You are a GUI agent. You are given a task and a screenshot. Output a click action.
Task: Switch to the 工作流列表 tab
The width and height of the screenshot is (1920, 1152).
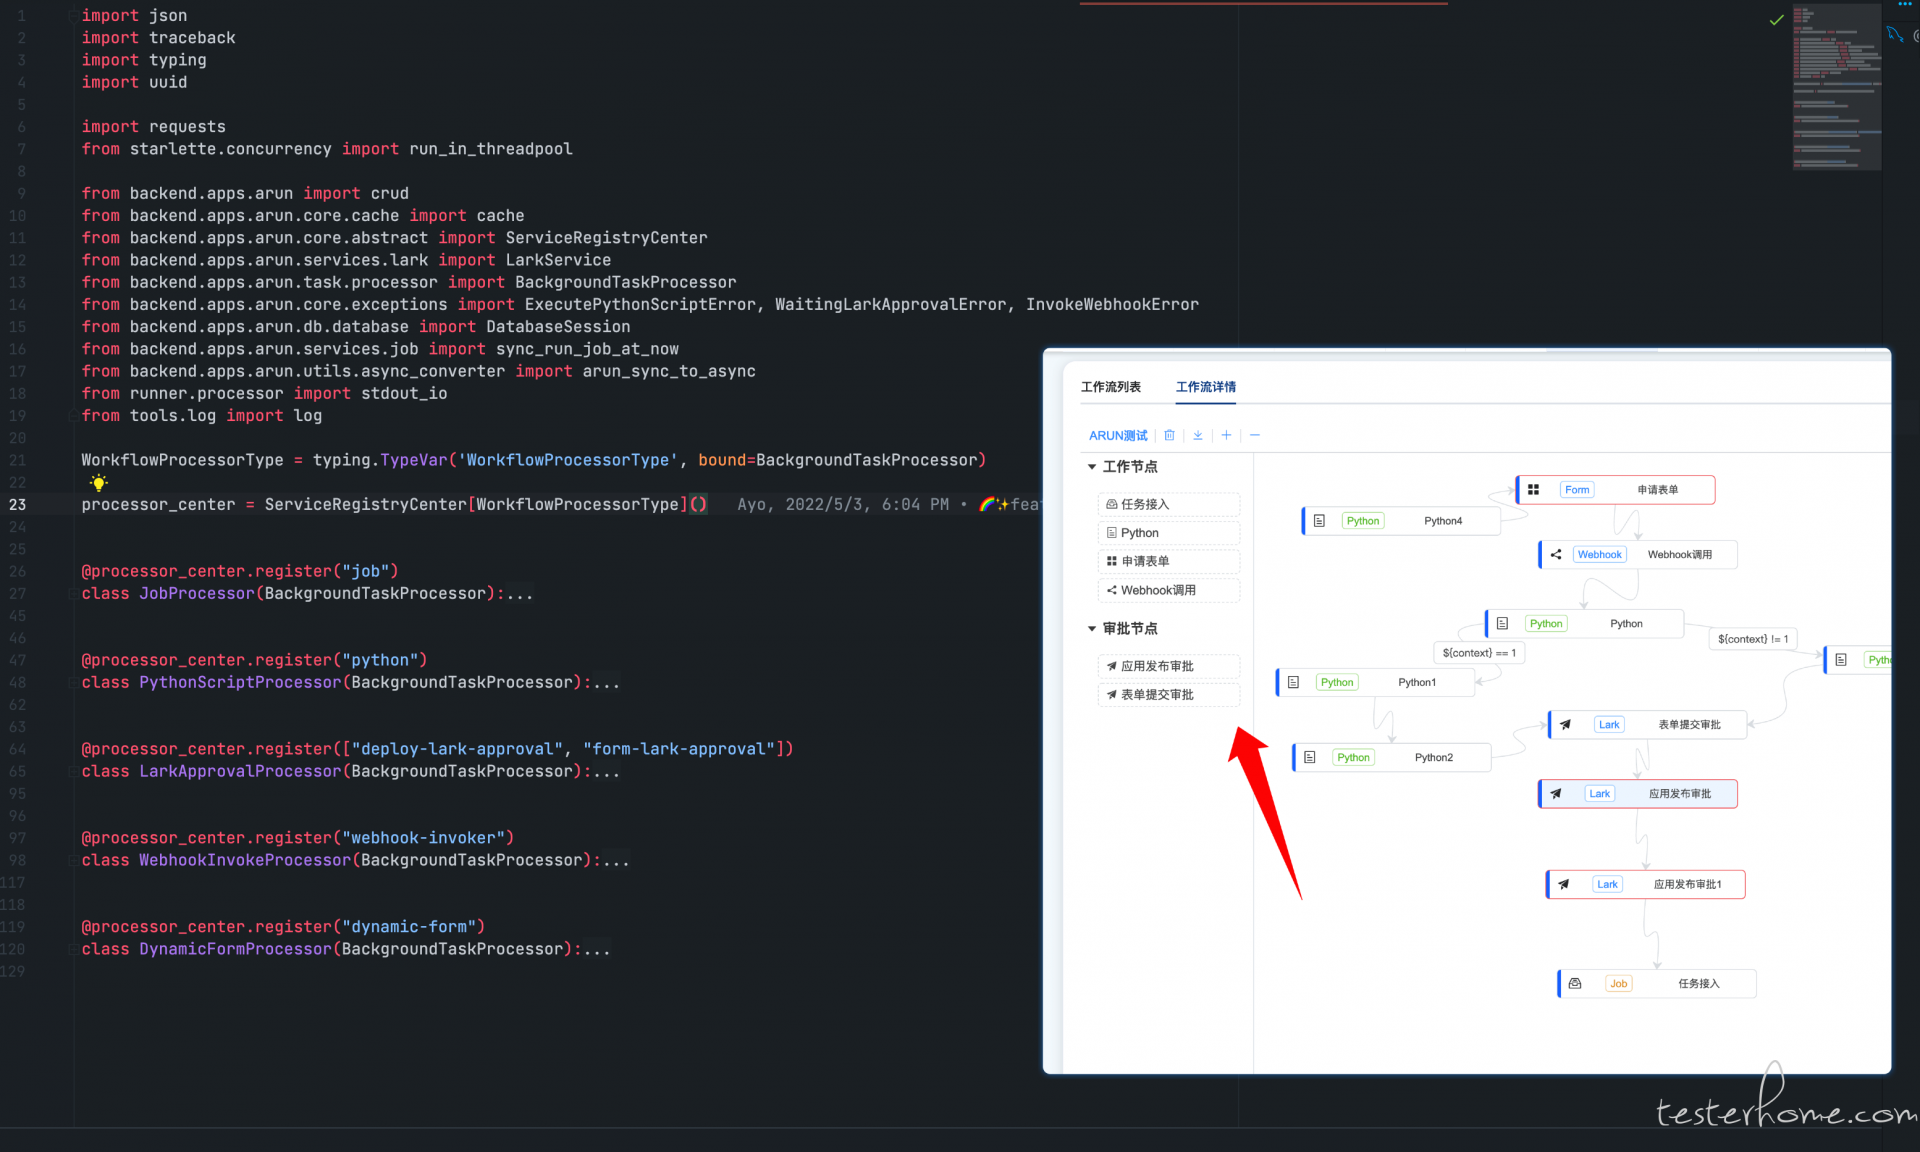click(1110, 386)
